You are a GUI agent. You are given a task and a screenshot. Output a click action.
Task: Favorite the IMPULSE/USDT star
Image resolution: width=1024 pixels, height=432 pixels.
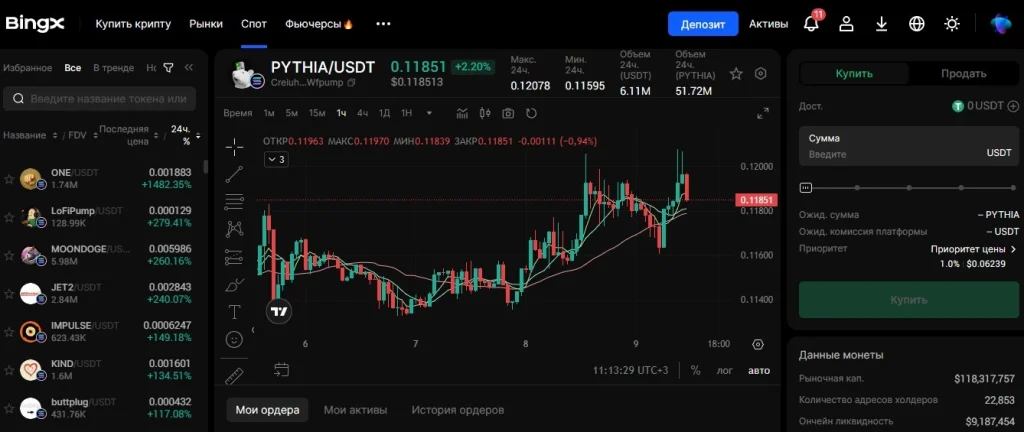point(9,332)
